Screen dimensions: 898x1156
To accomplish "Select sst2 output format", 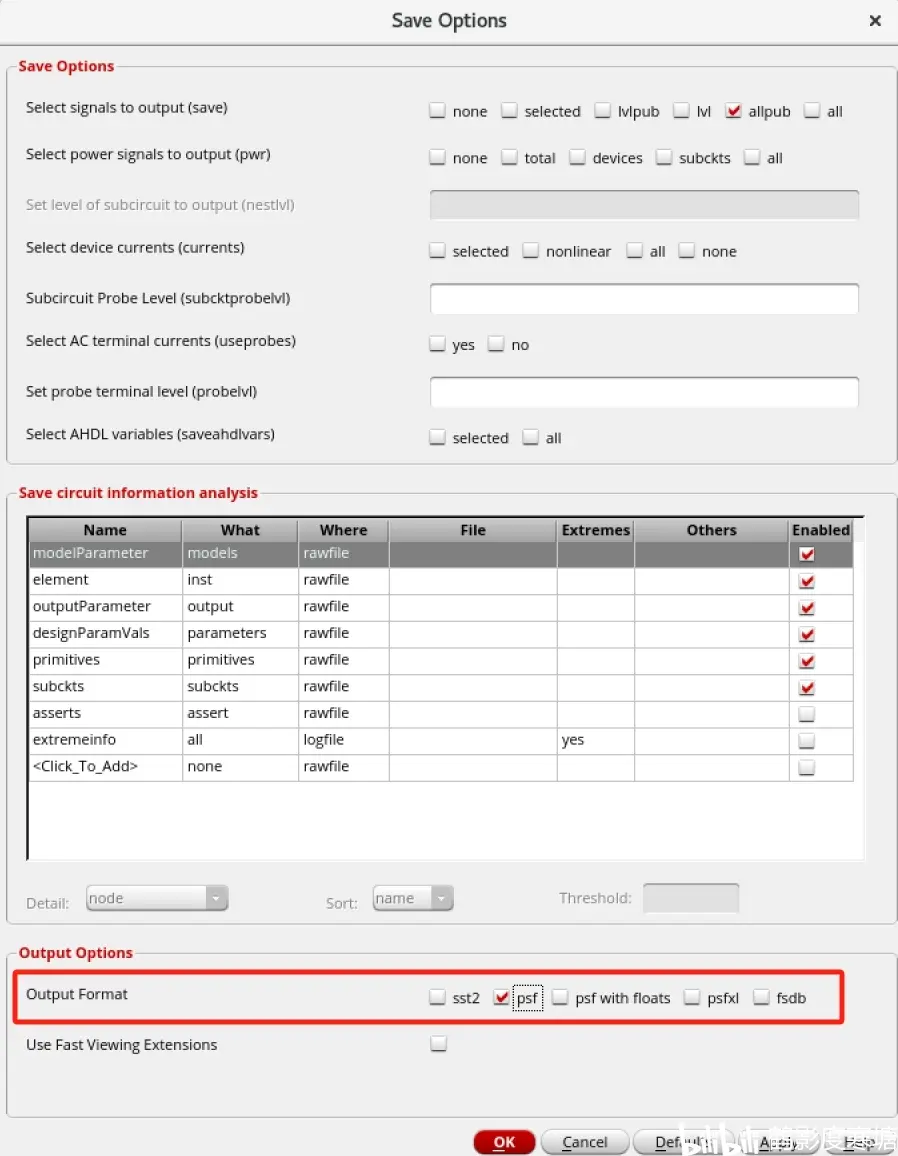I will (x=437, y=997).
